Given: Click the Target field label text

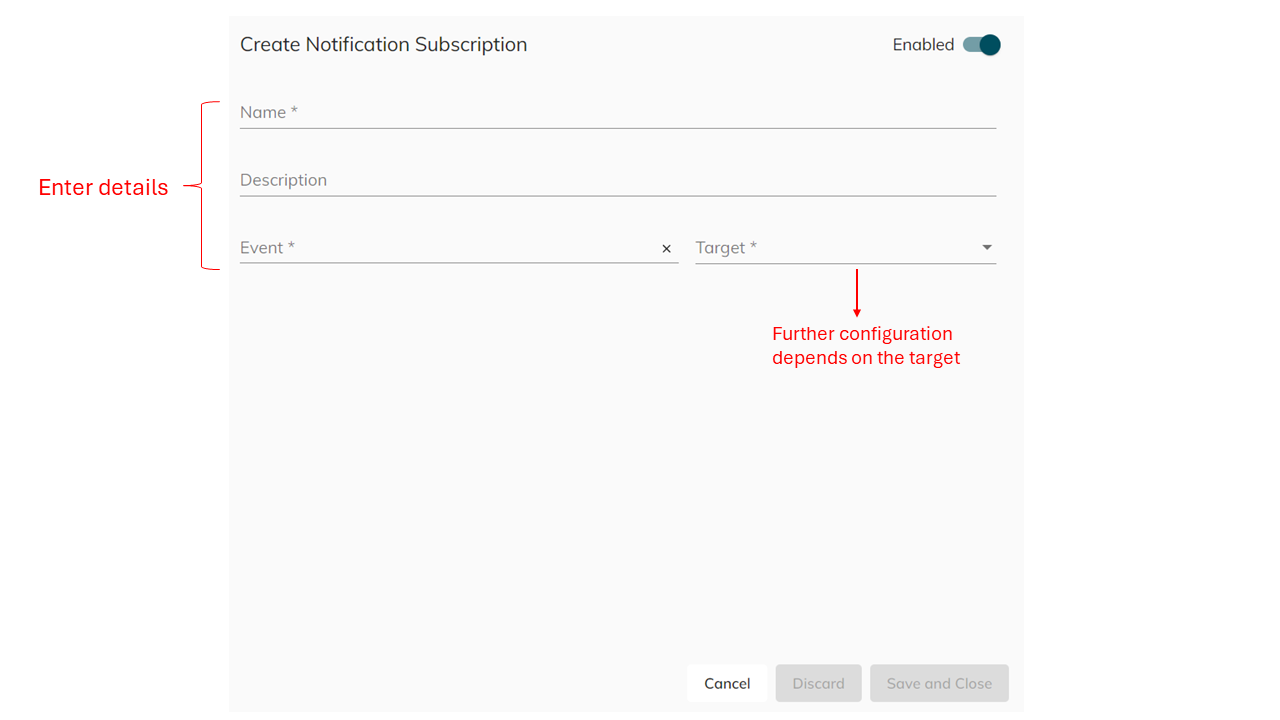Looking at the screenshot, I should tap(723, 247).
